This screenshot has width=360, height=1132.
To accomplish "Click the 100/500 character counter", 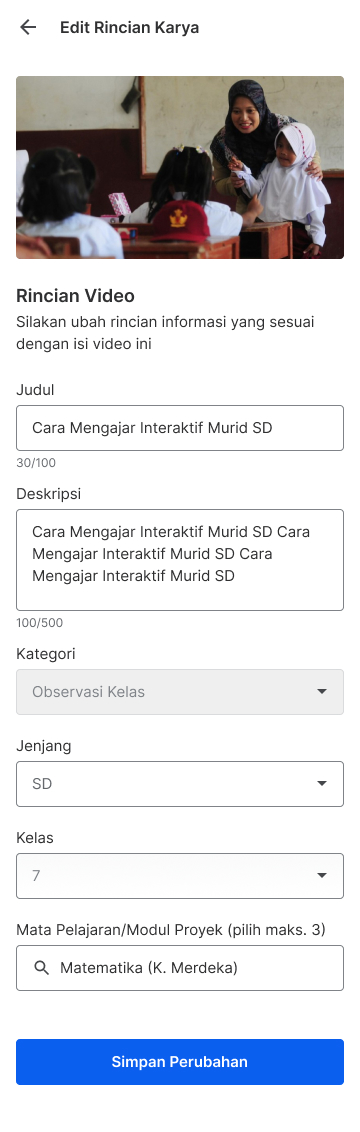I will [x=40, y=623].
